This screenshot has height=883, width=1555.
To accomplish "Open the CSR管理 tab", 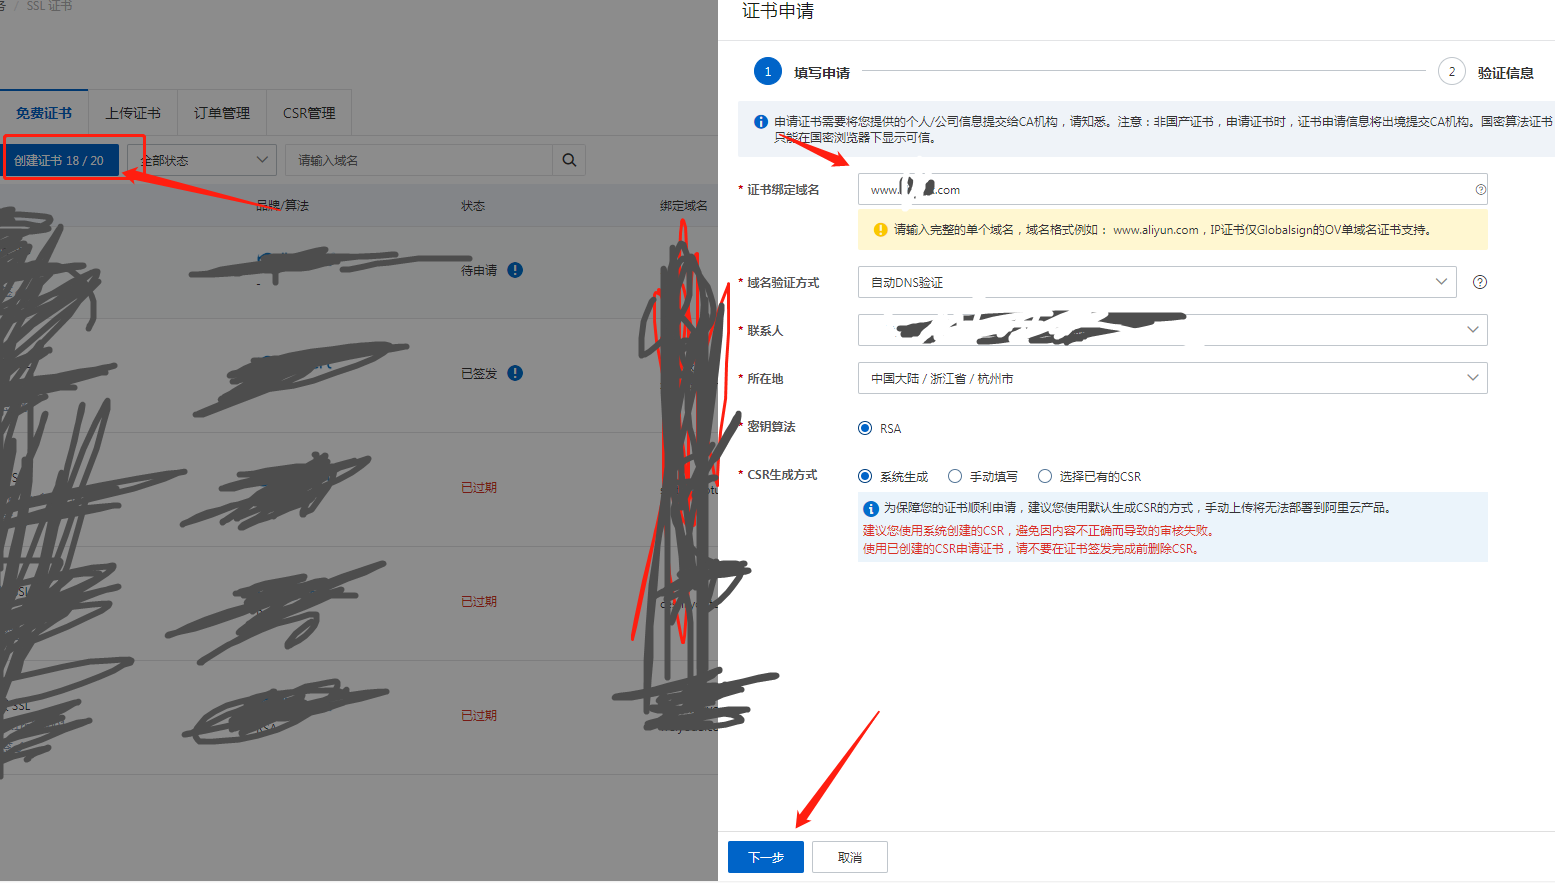I will pos(308,112).
